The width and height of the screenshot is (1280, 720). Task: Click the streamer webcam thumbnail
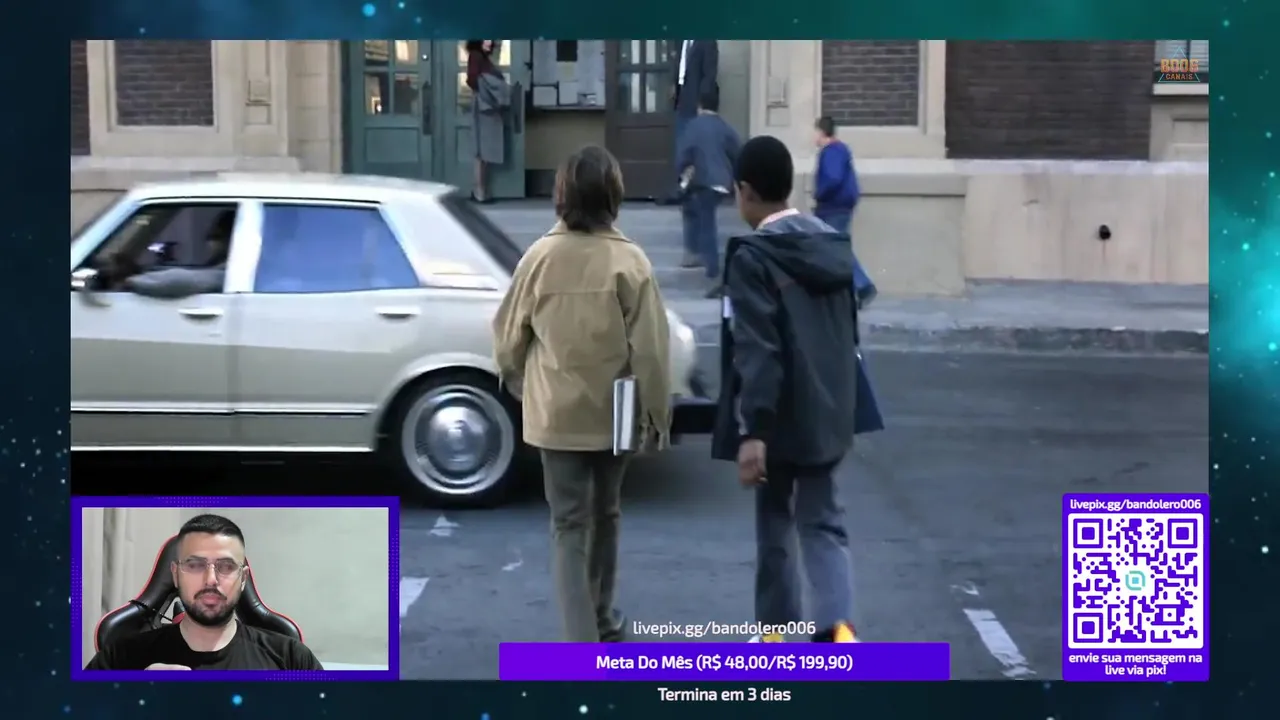[x=235, y=588]
